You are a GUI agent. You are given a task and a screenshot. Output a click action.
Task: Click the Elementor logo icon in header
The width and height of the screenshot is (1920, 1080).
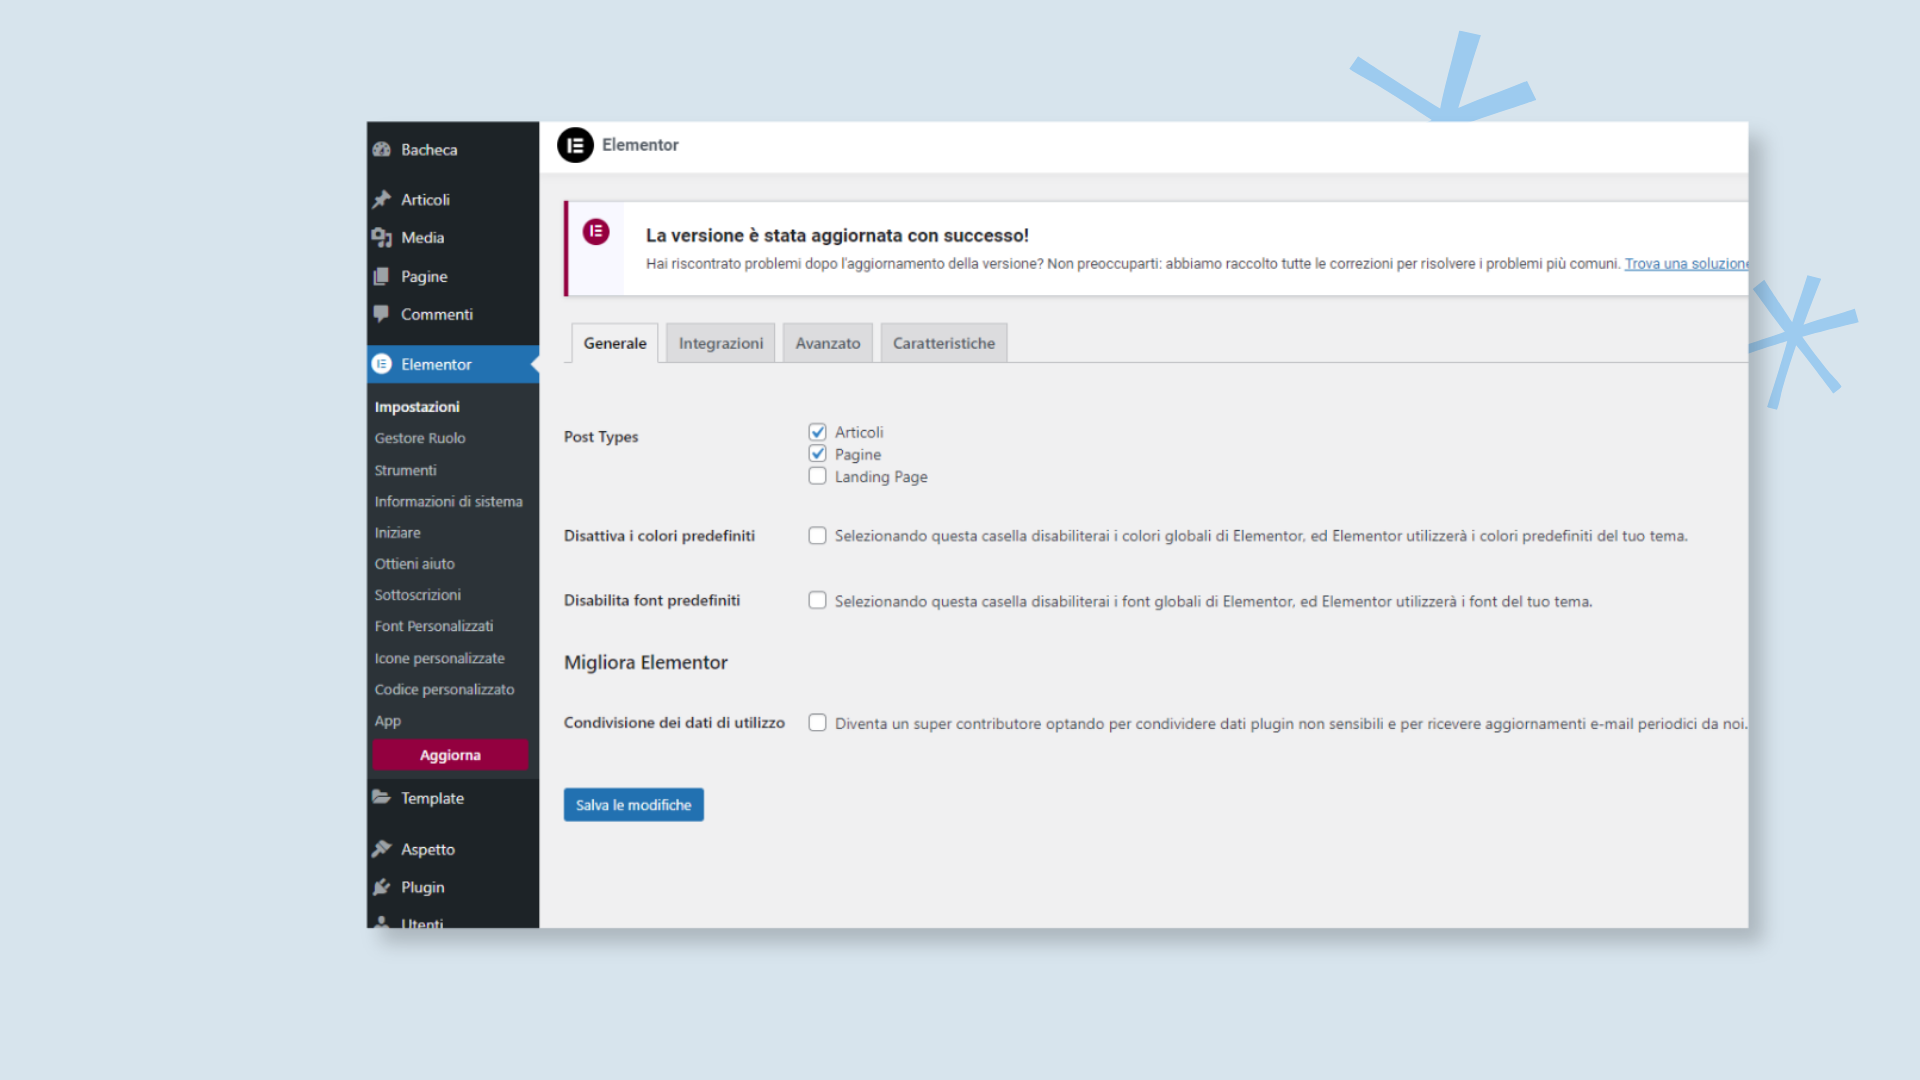tap(576, 144)
